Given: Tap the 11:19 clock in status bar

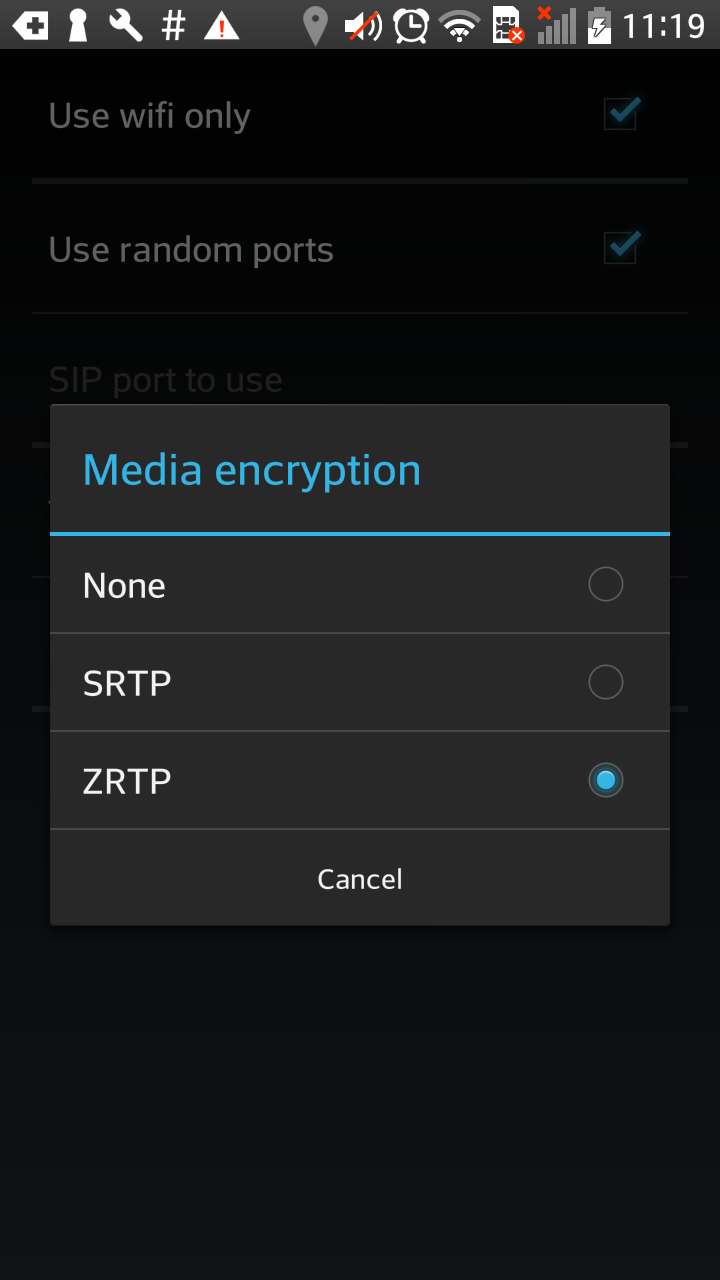Looking at the screenshot, I should [663, 26].
